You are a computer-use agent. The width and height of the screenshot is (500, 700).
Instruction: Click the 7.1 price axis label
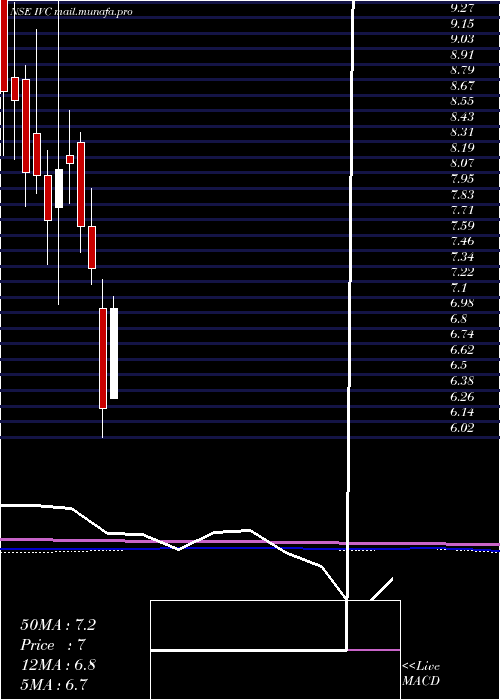[458, 288]
